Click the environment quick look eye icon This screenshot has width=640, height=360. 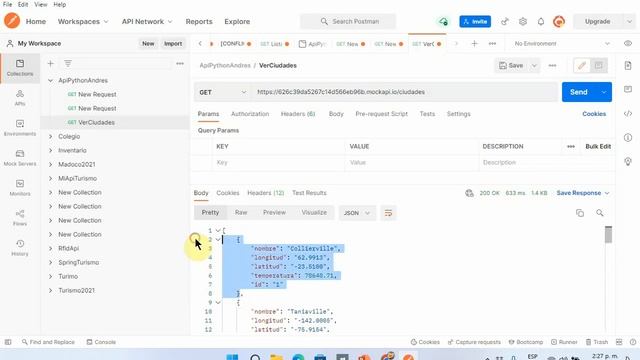coord(628,43)
